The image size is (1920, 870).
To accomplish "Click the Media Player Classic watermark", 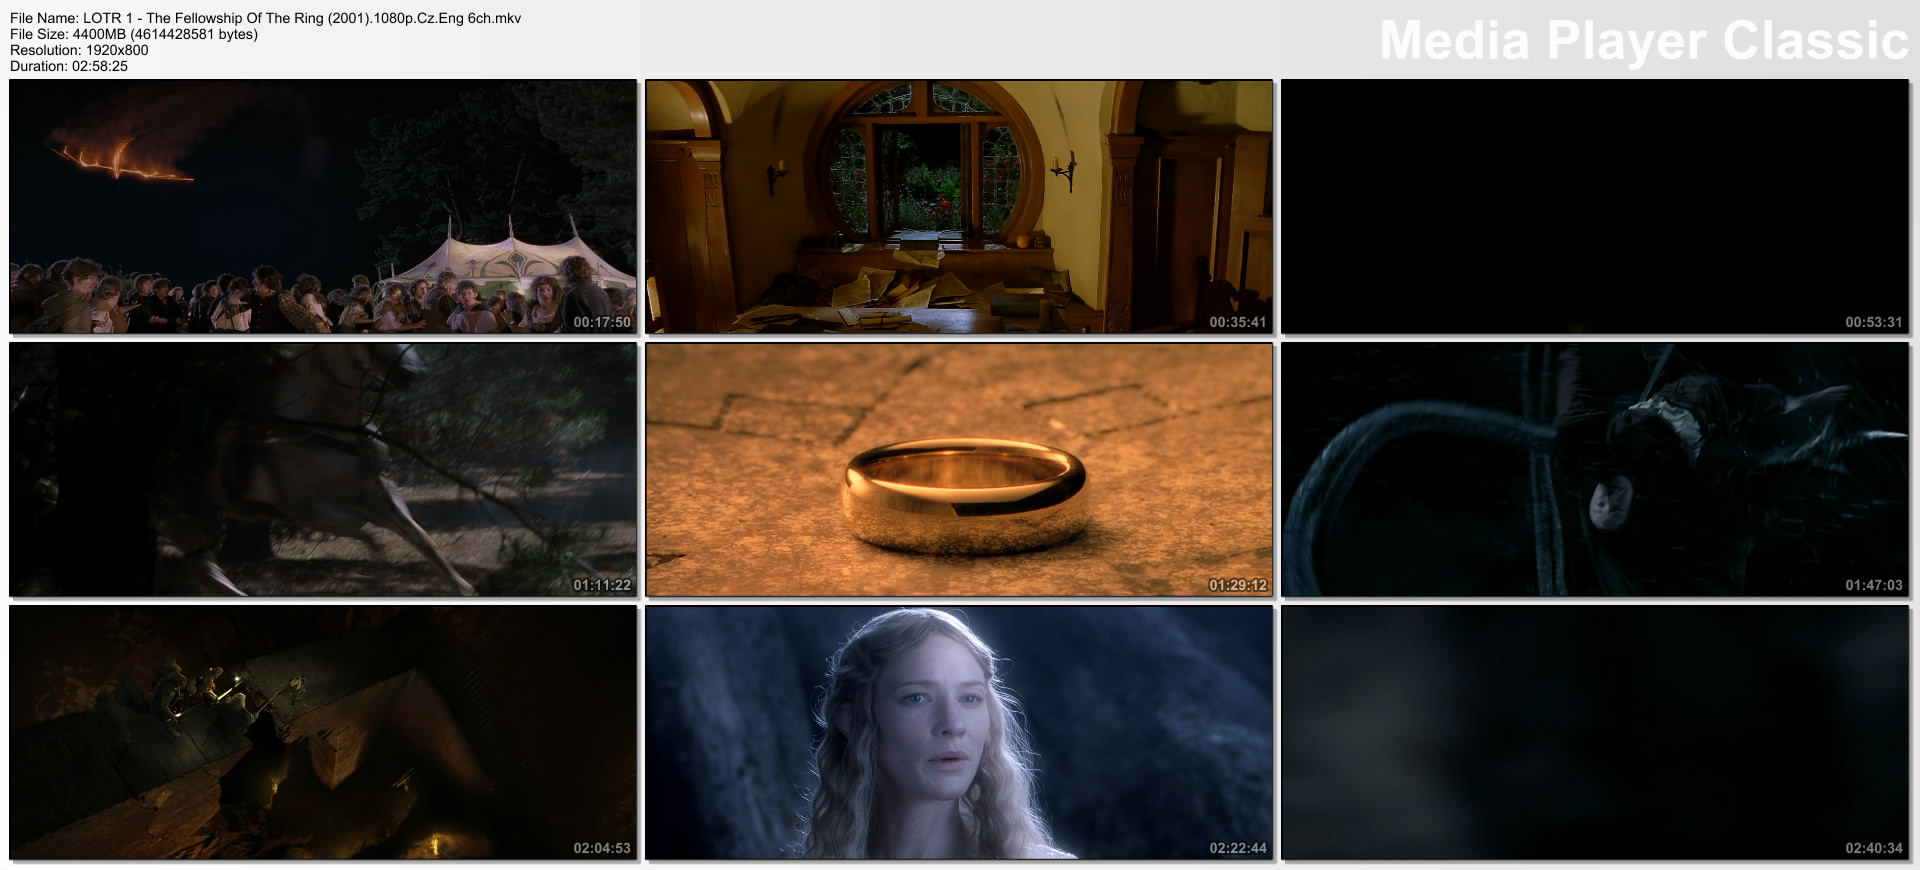I will [x=1643, y=41].
